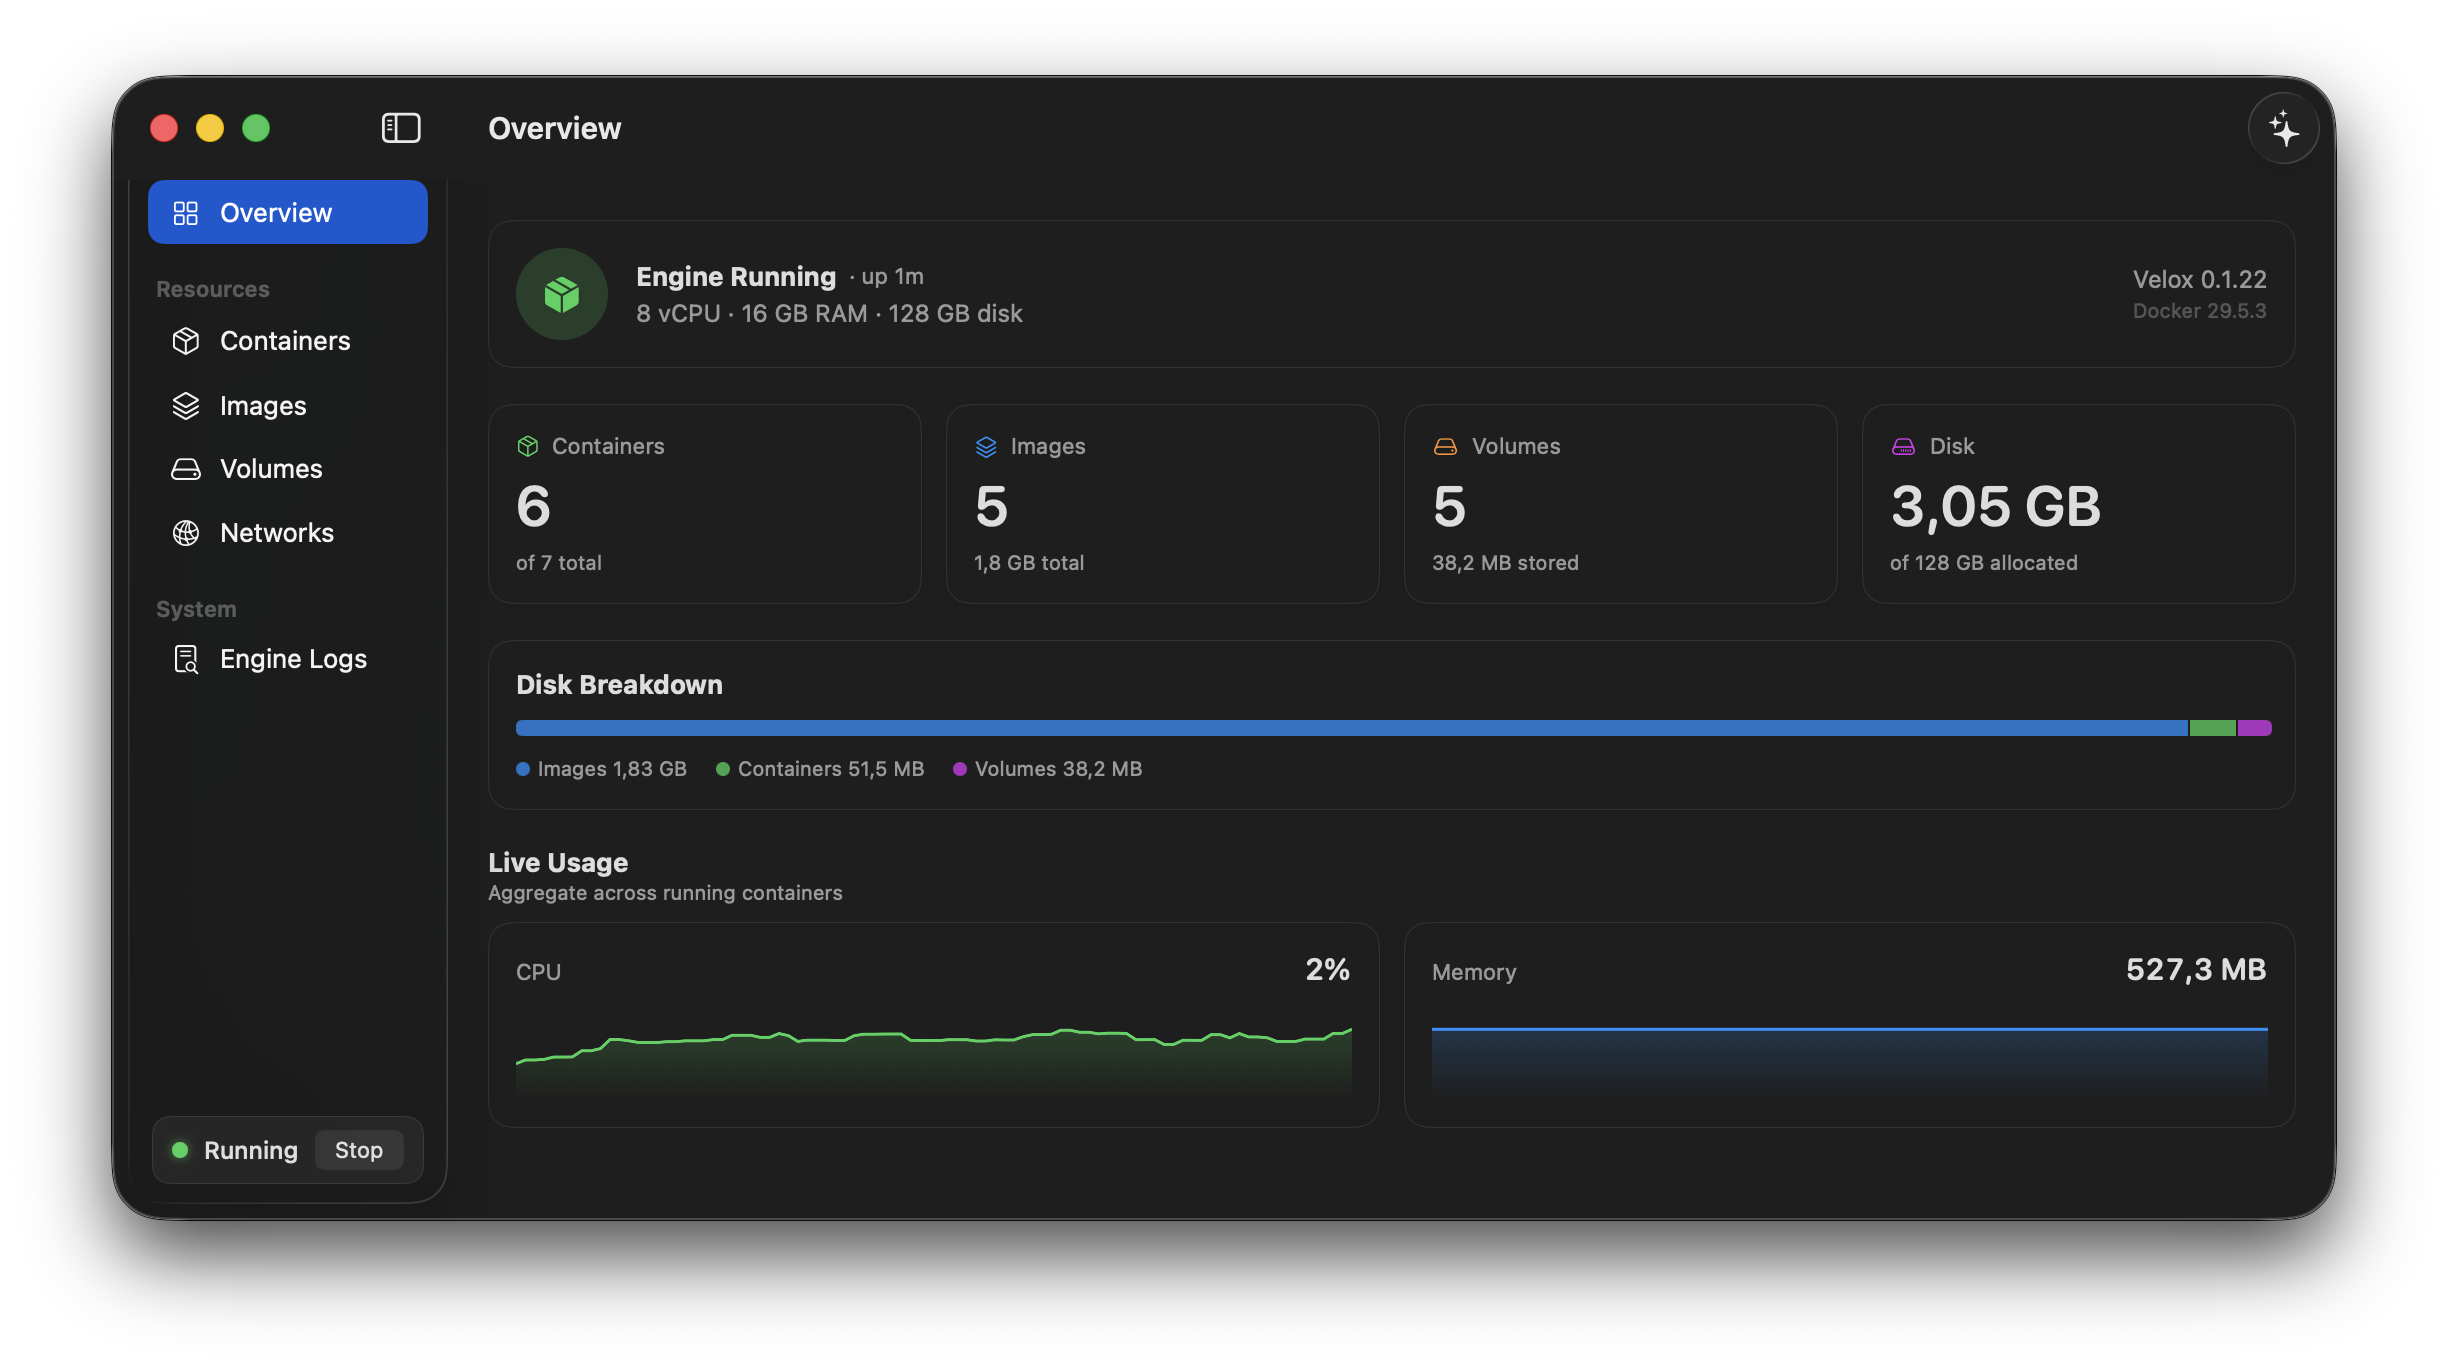Maximize the window with green button

(x=256, y=128)
